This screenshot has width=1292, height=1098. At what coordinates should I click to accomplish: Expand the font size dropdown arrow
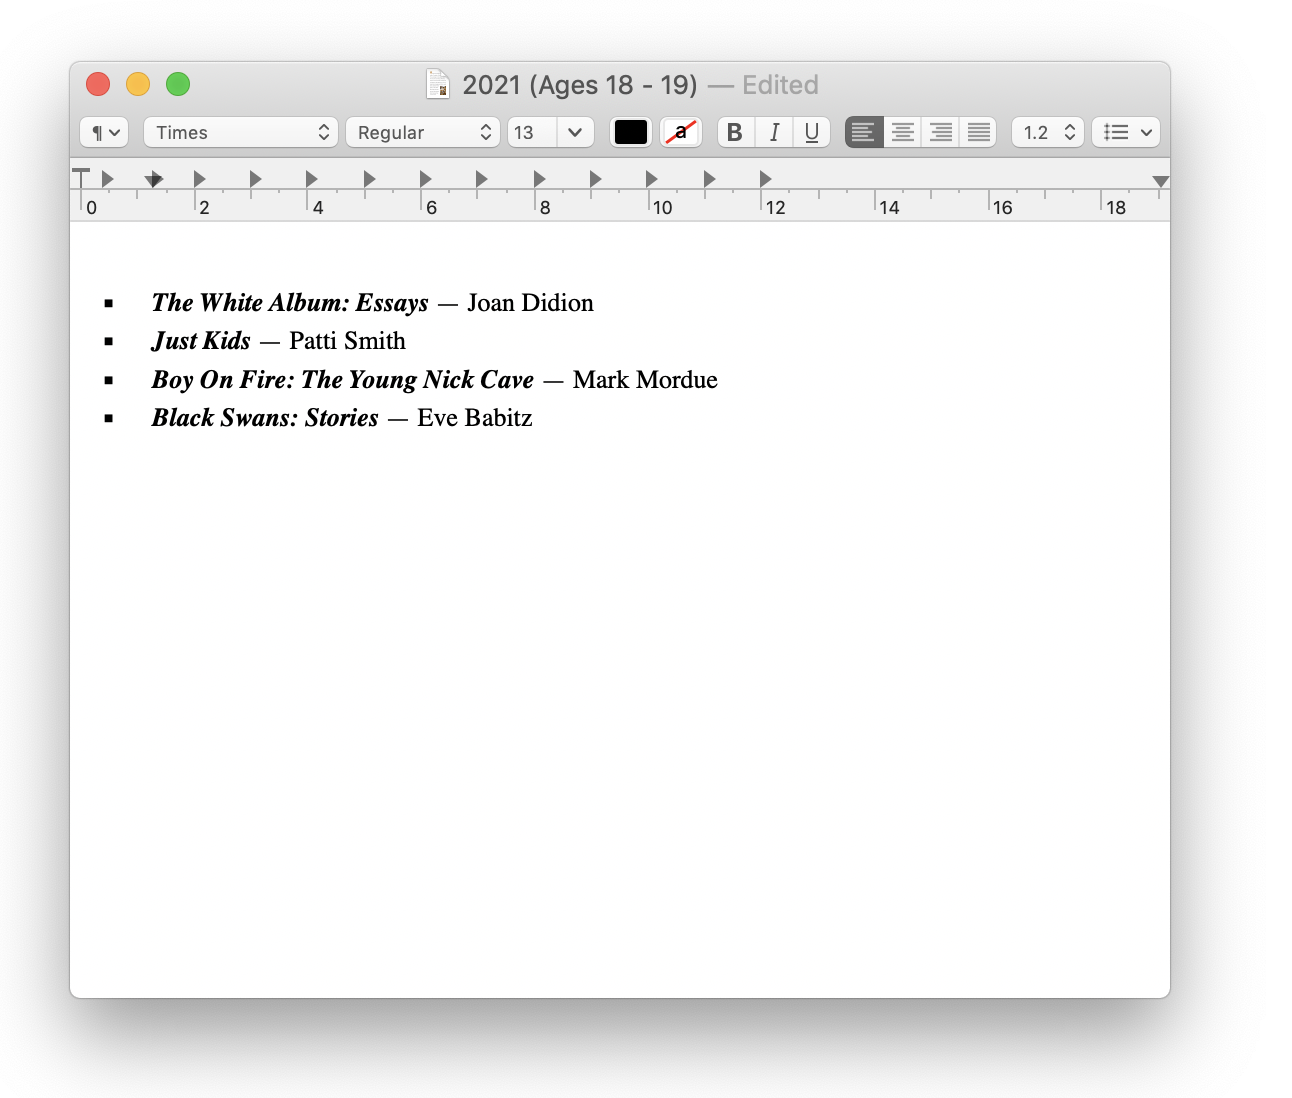[575, 132]
